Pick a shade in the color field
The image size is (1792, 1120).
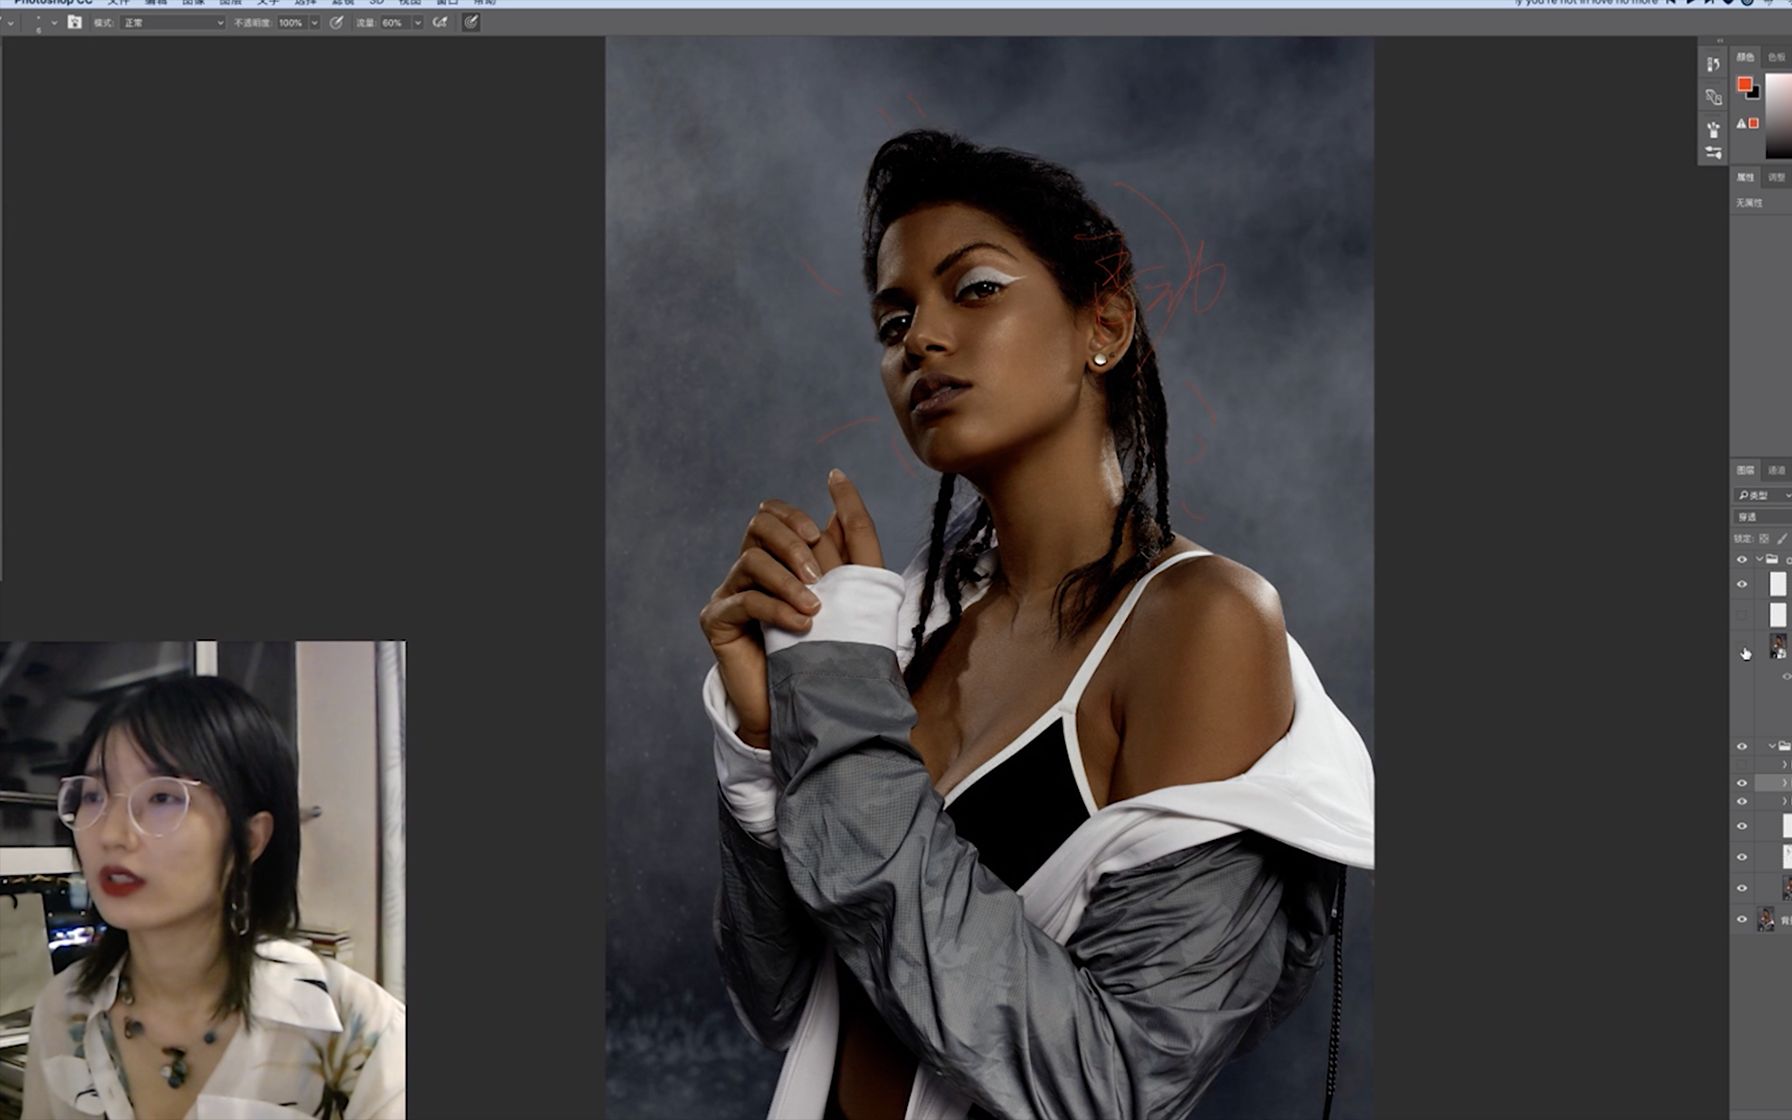1779,115
